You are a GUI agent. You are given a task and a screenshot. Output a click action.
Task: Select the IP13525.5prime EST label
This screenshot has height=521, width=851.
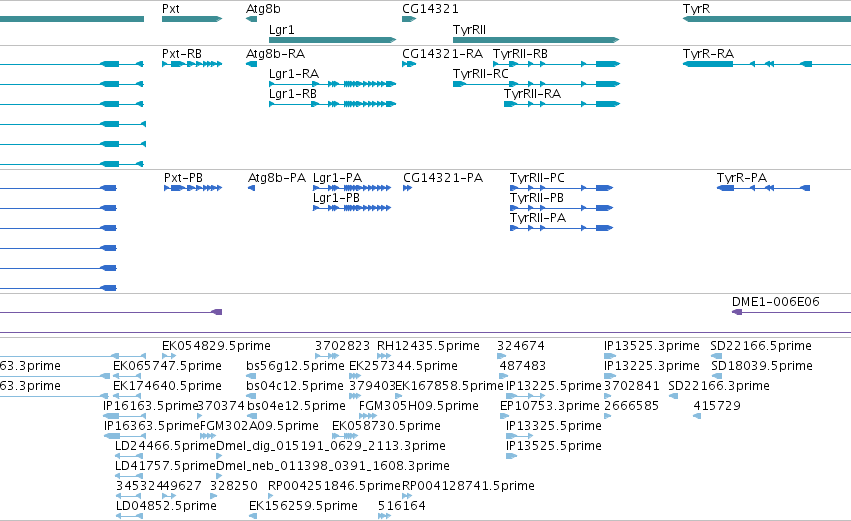554,446
